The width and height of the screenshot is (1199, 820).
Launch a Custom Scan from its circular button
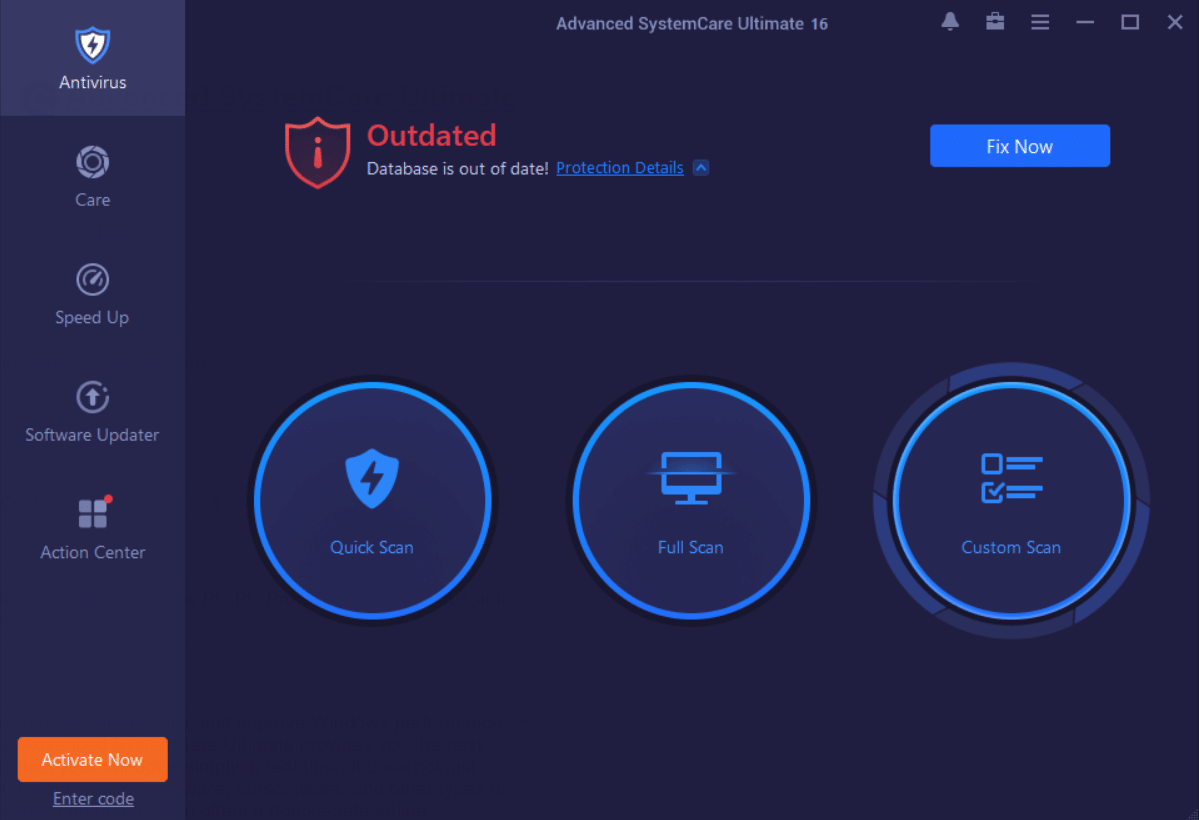(x=1010, y=500)
